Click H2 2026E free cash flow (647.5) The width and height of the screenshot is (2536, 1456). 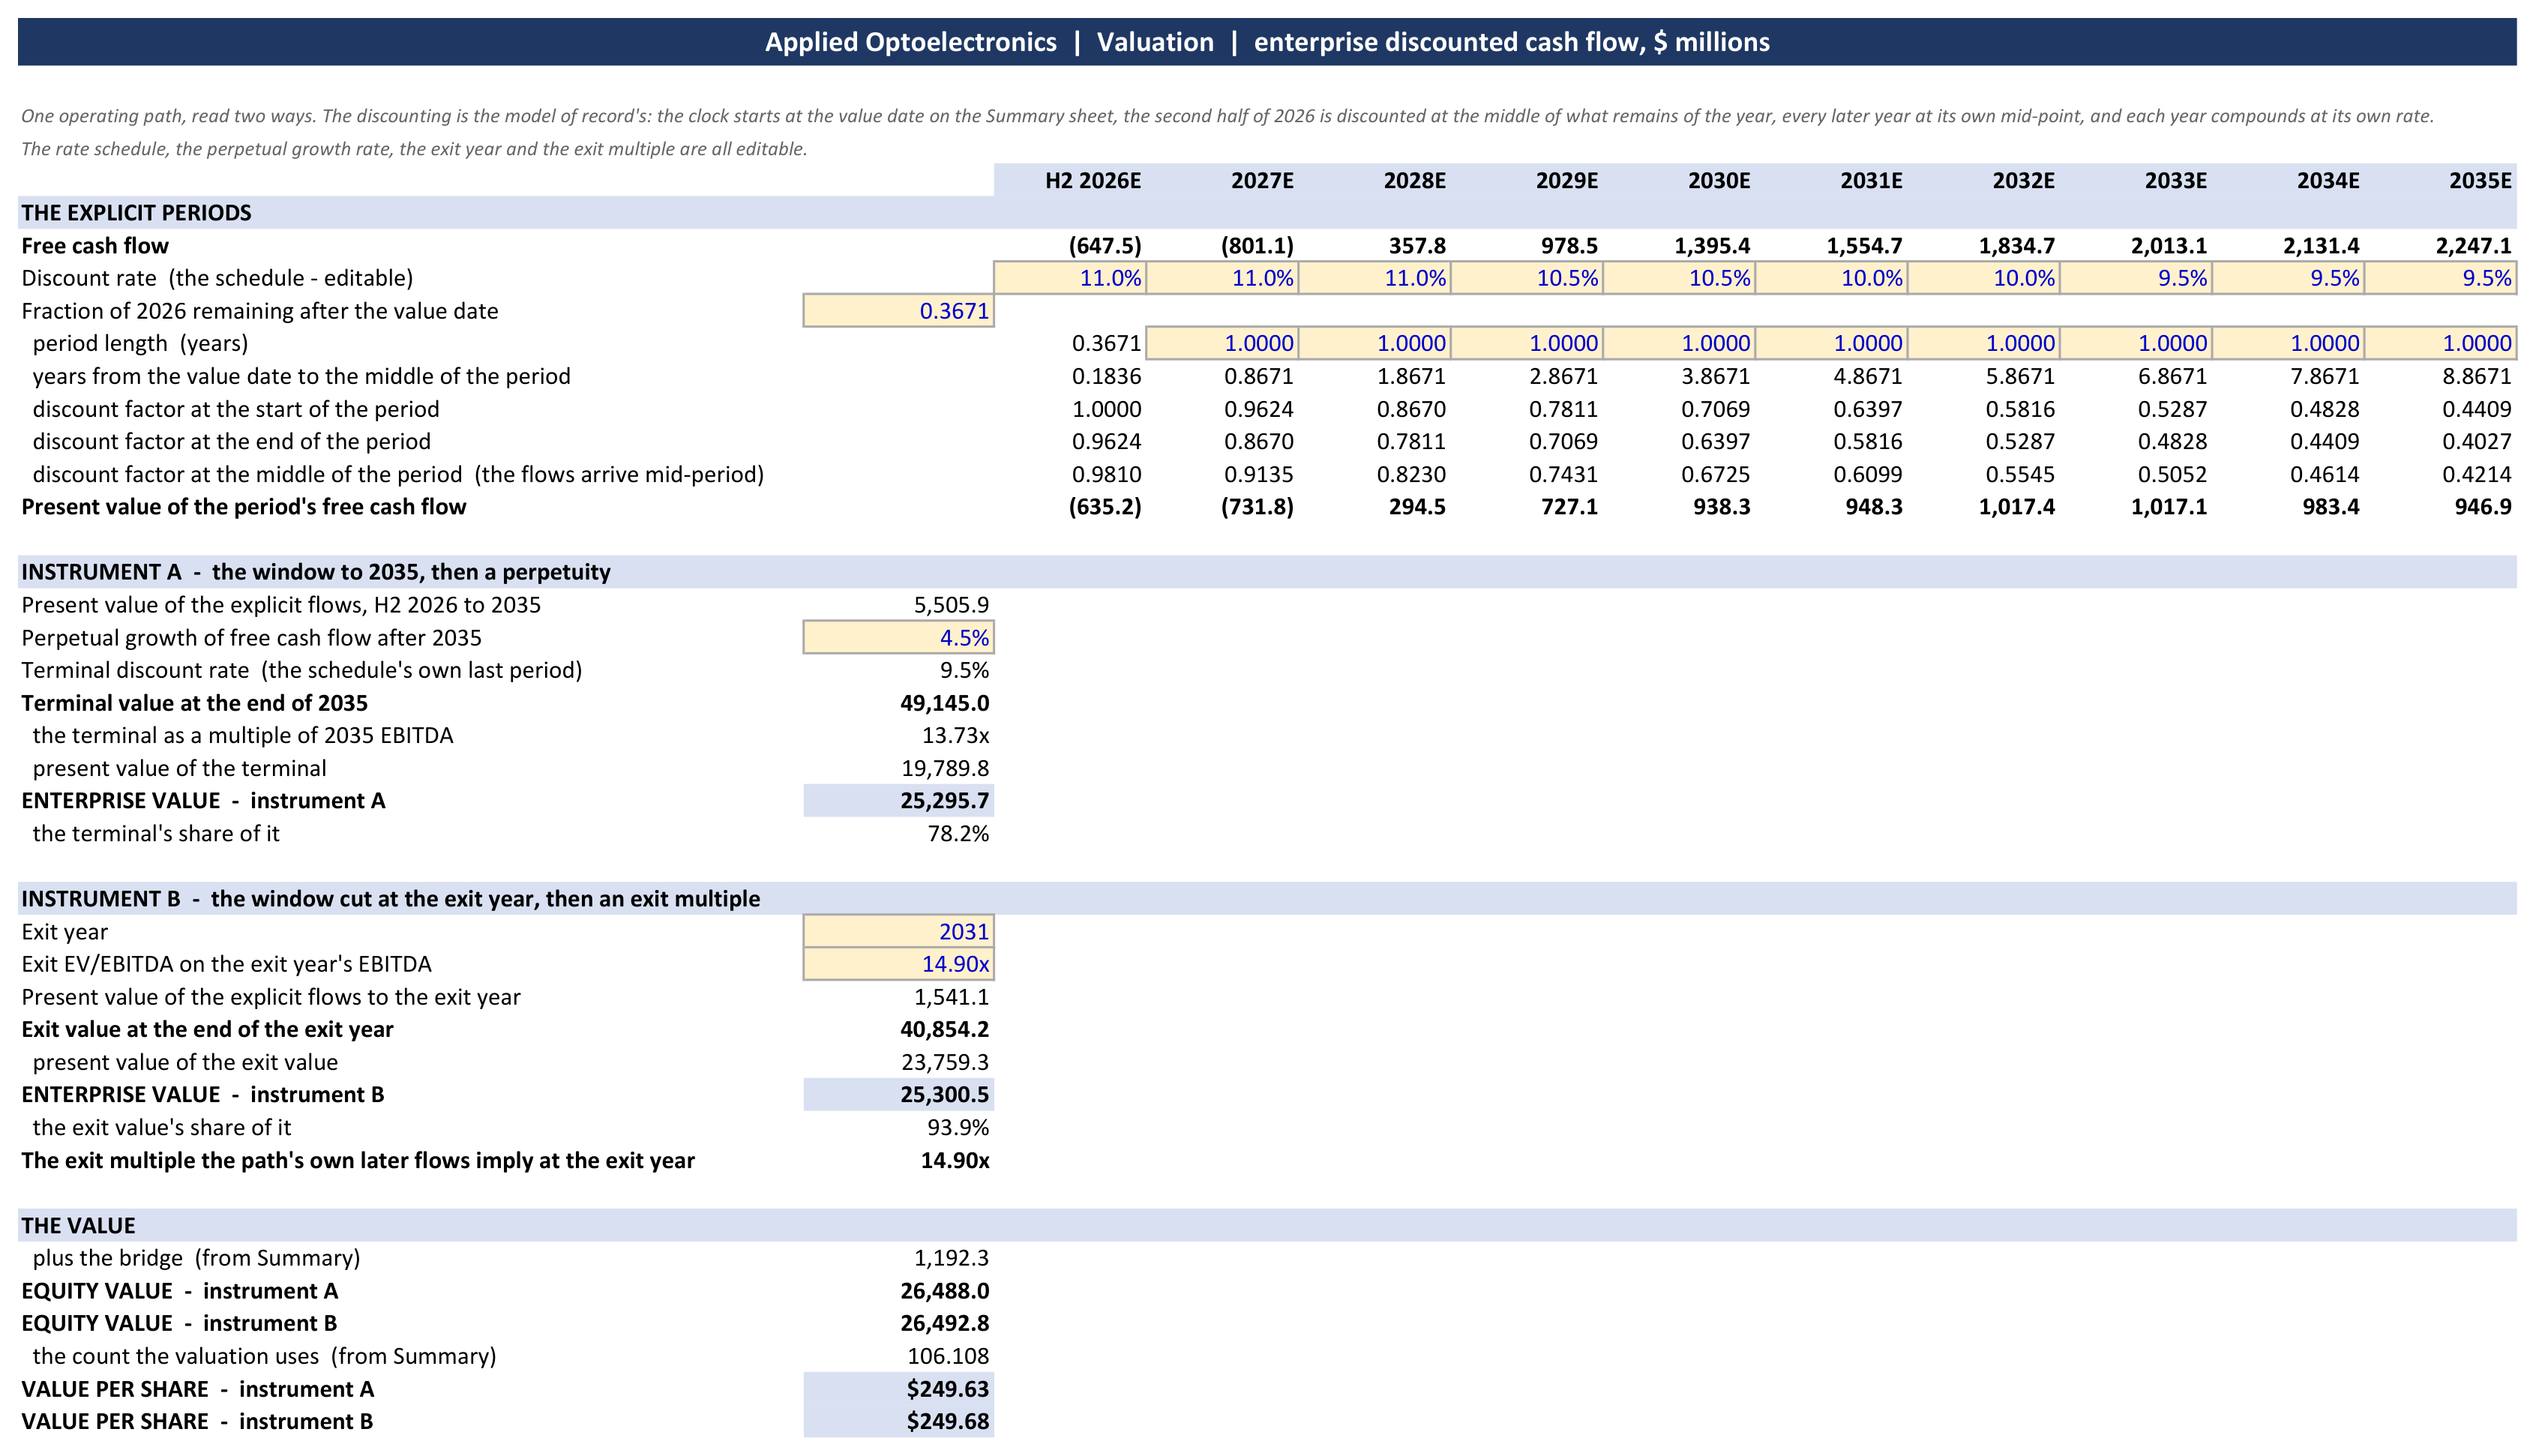1105,246
